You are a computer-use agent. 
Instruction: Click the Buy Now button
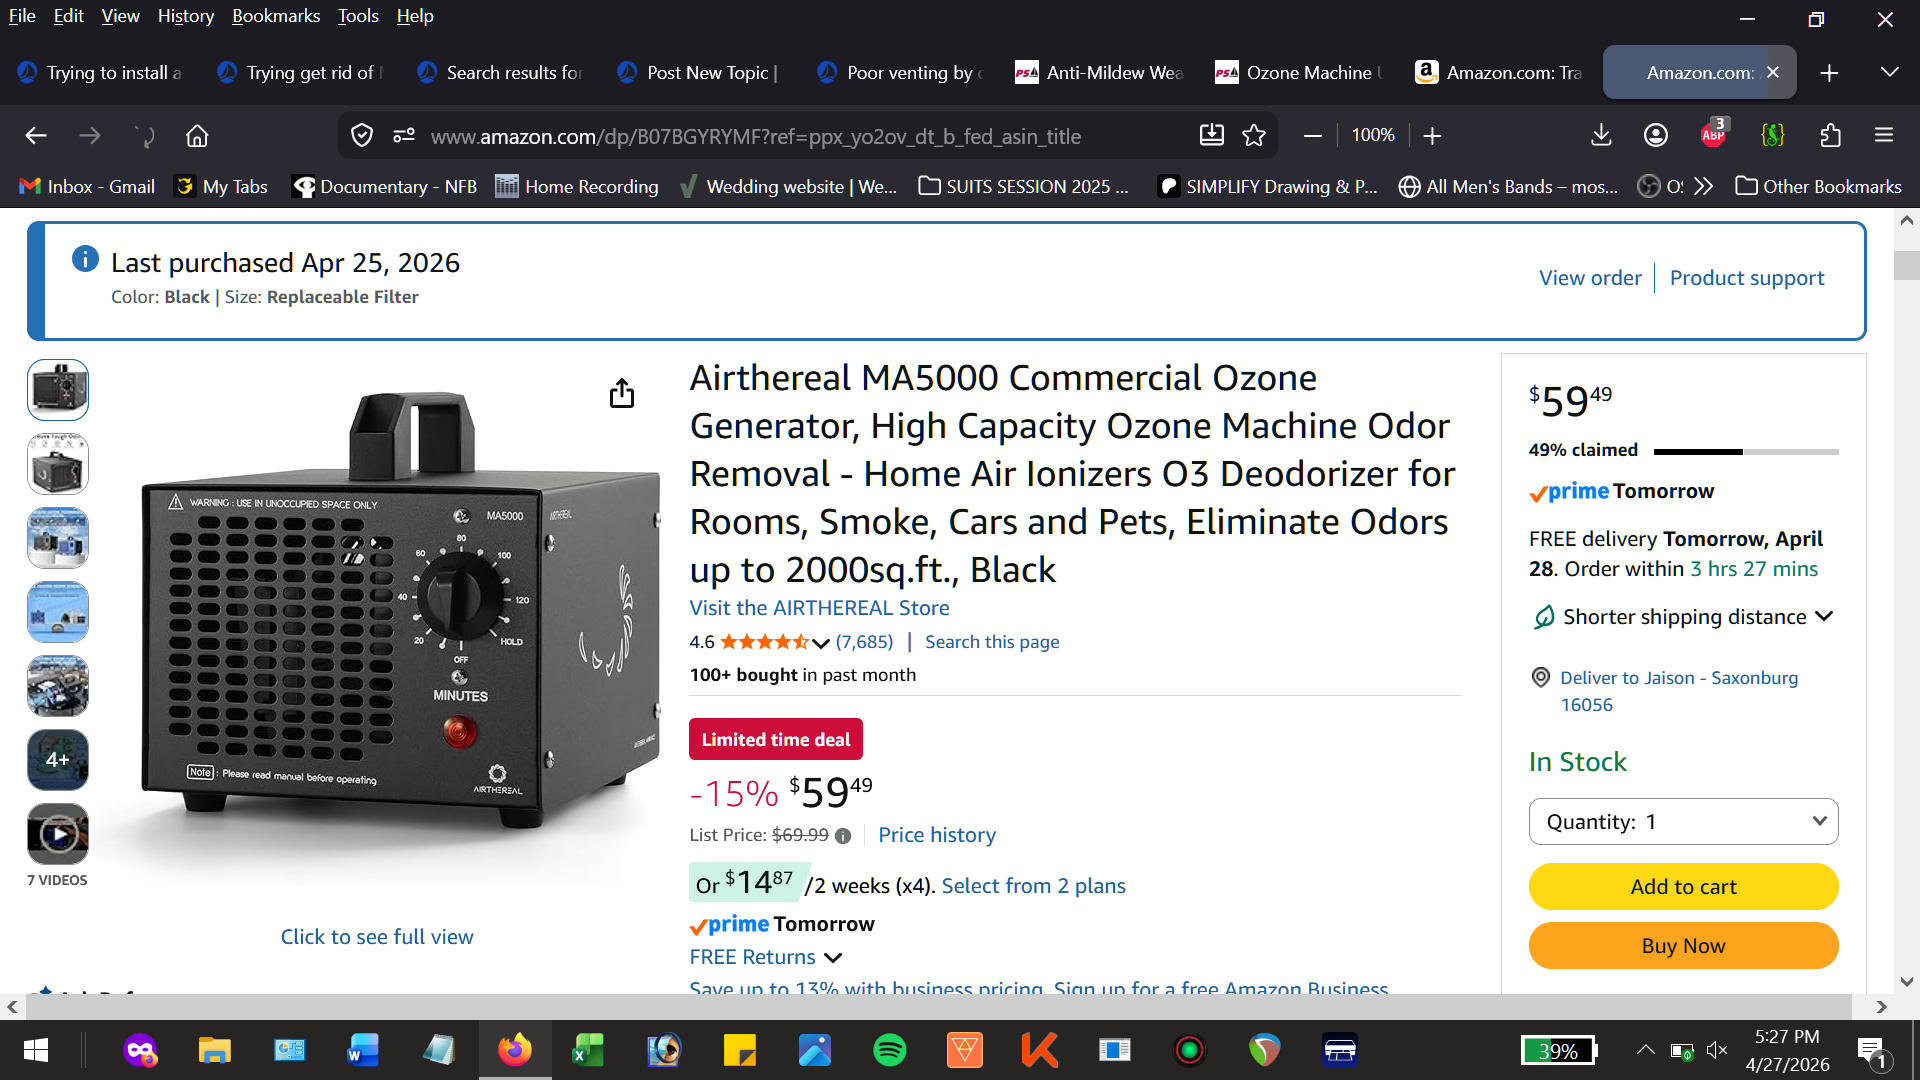(x=1683, y=946)
